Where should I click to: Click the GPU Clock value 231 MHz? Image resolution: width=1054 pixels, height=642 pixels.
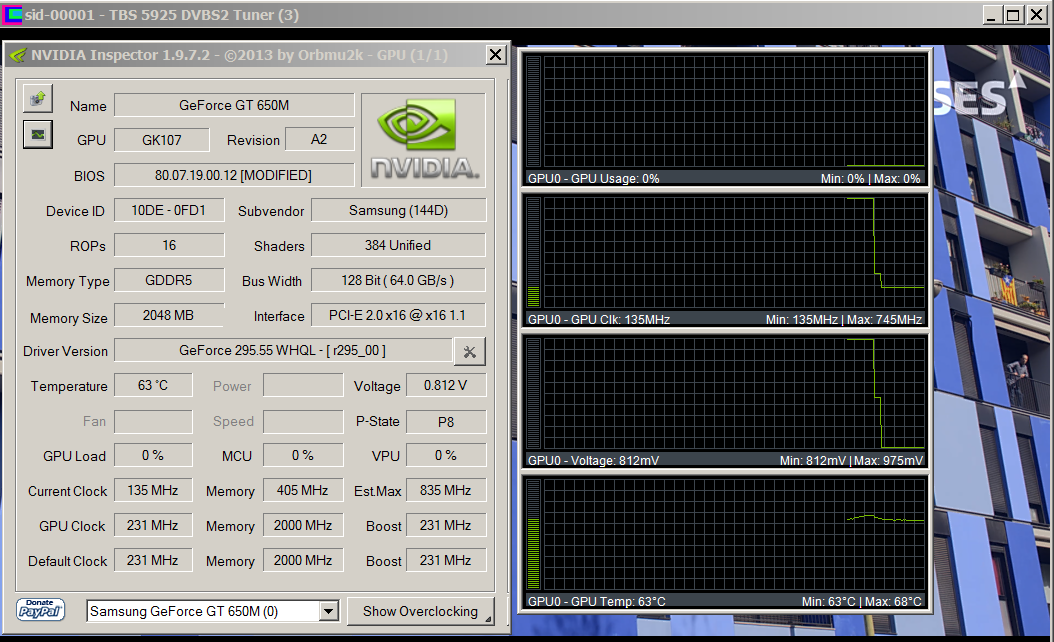coord(153,525)
